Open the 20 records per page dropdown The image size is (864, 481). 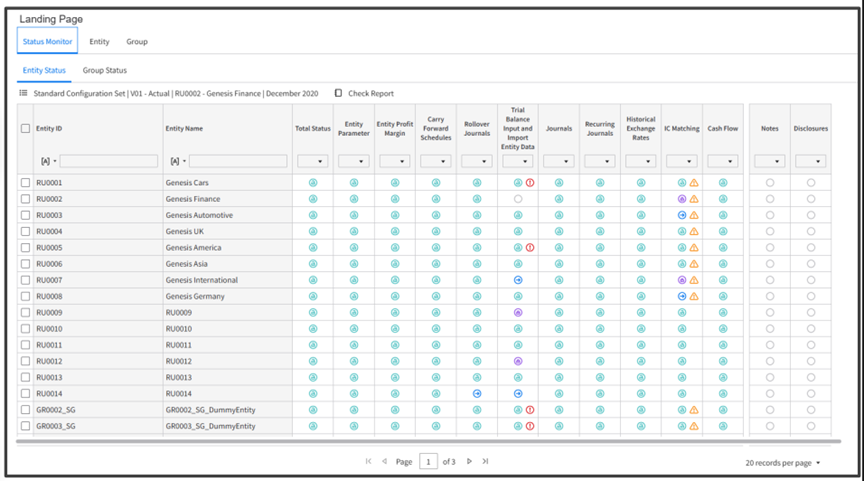coord(782,463)
